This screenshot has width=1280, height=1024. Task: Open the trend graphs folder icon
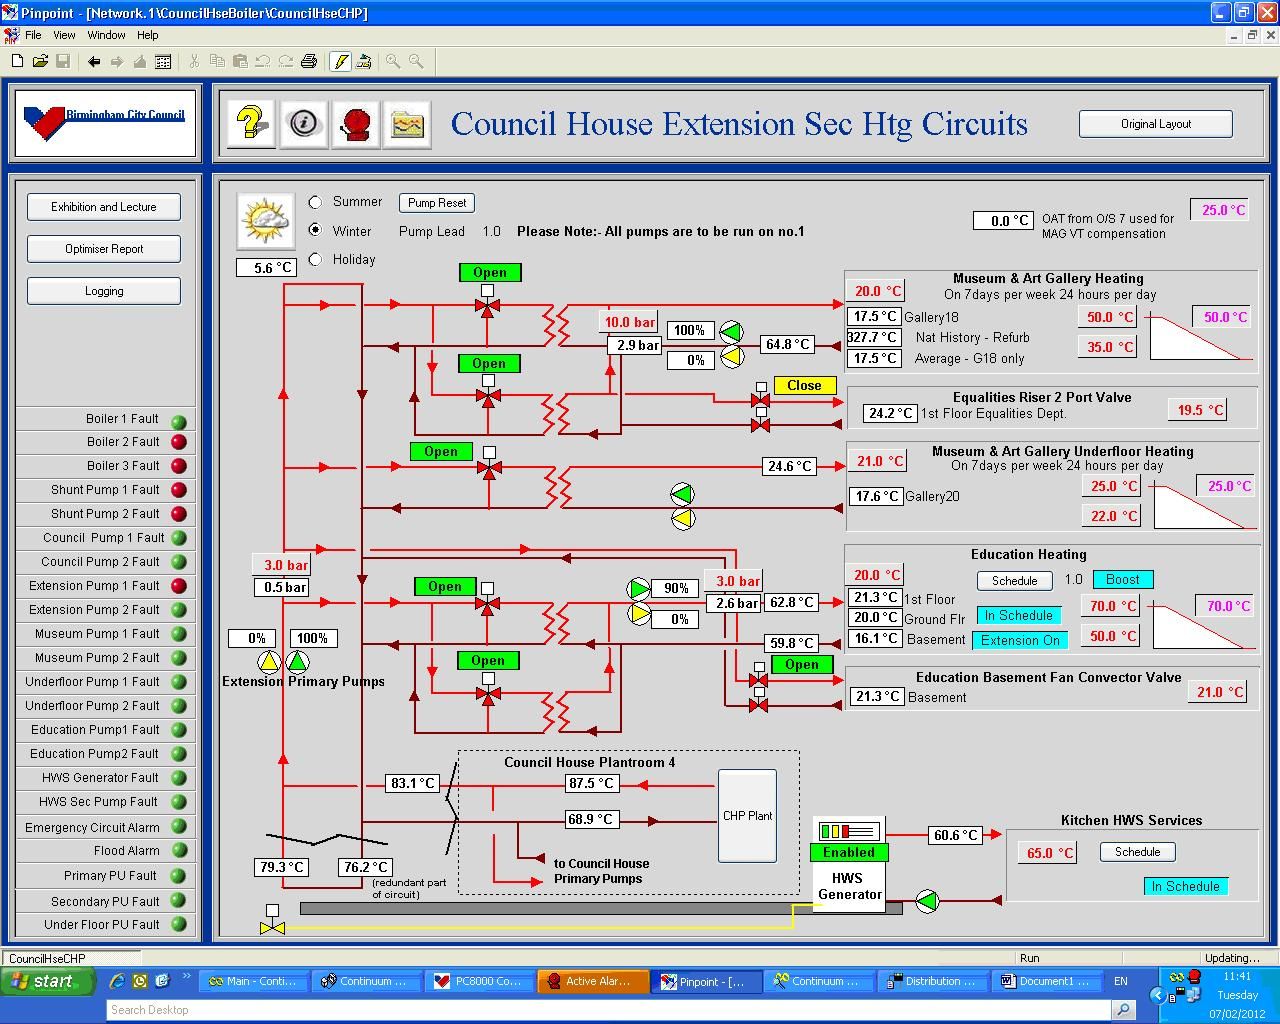coord(407,124)
